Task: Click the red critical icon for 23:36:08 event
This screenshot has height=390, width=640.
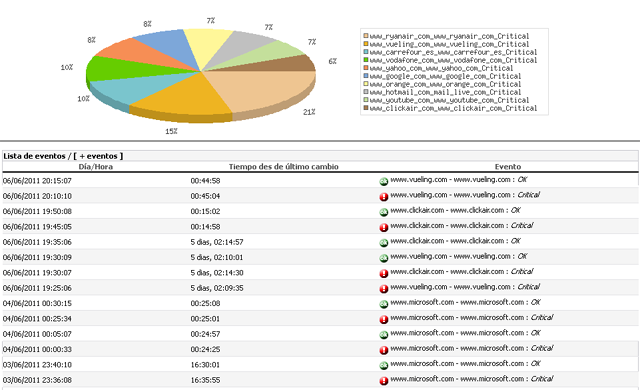Action: click(384, 381)
